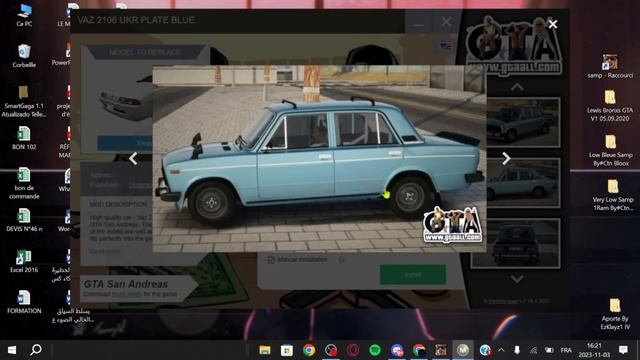Open the battery status tray icon

click(549, 350)
